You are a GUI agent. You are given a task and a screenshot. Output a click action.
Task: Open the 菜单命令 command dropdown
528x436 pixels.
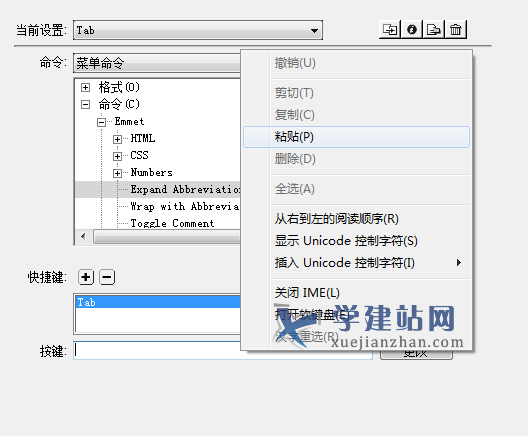click(157, 63)
